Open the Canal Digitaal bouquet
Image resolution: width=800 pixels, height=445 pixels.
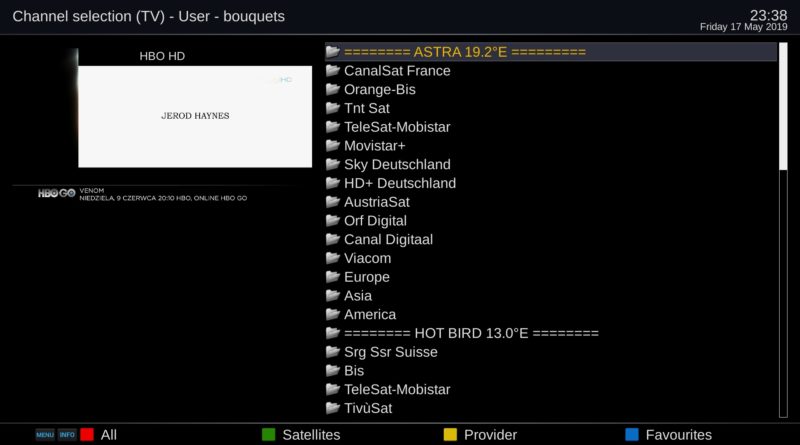click(x=551, y=239)
